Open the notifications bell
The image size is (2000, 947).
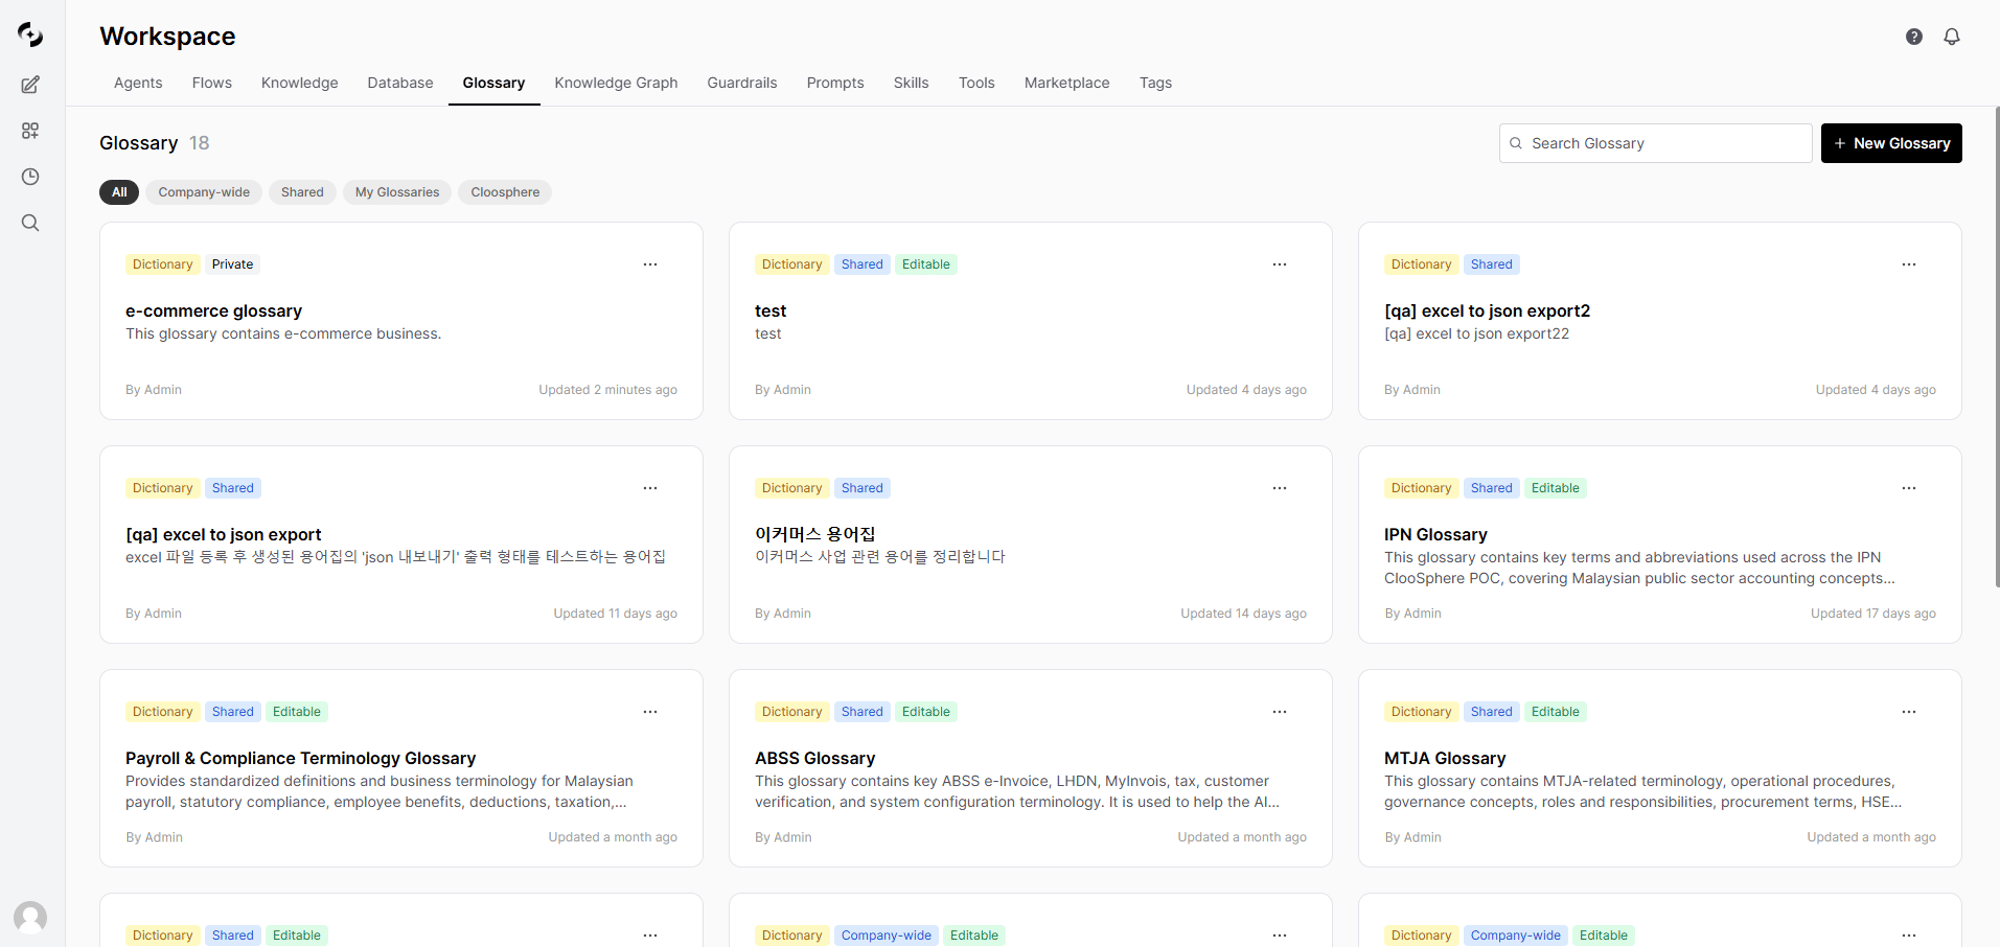1952,37
